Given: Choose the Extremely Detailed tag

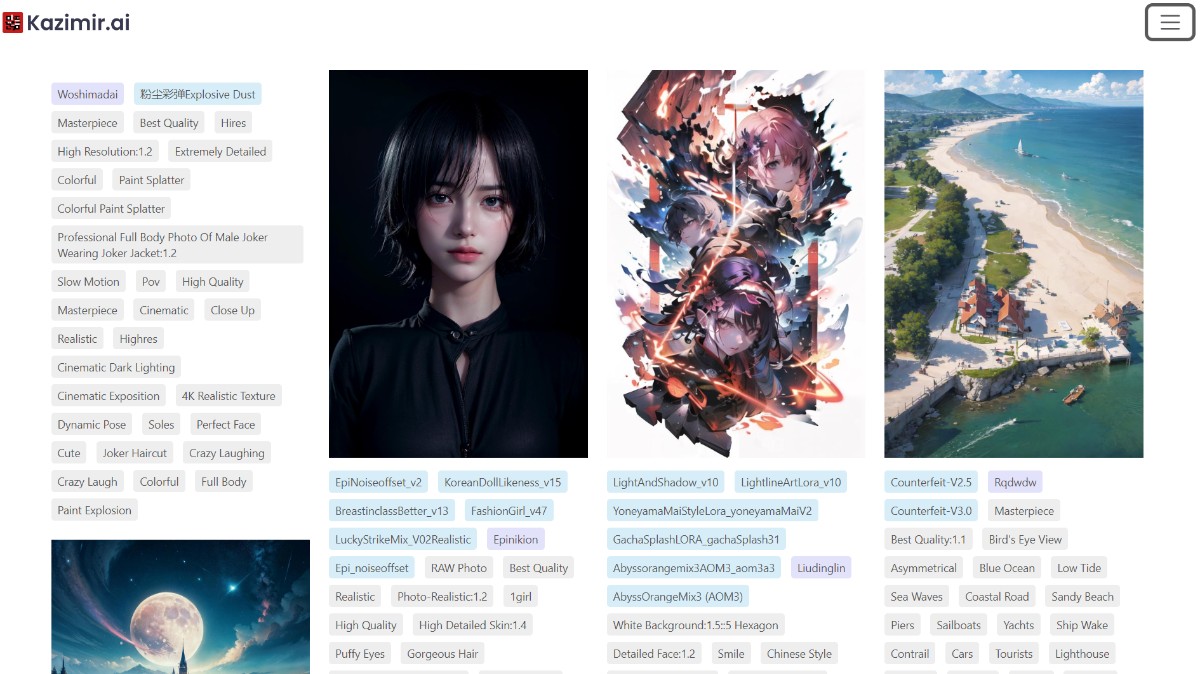Looking at the screenshot, I should tap(220, 152).
